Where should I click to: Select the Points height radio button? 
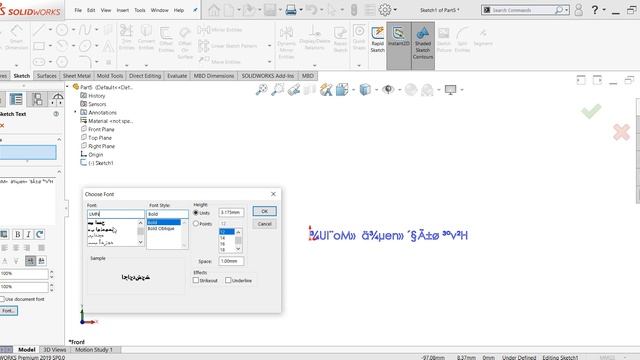[x=196, y=224]
